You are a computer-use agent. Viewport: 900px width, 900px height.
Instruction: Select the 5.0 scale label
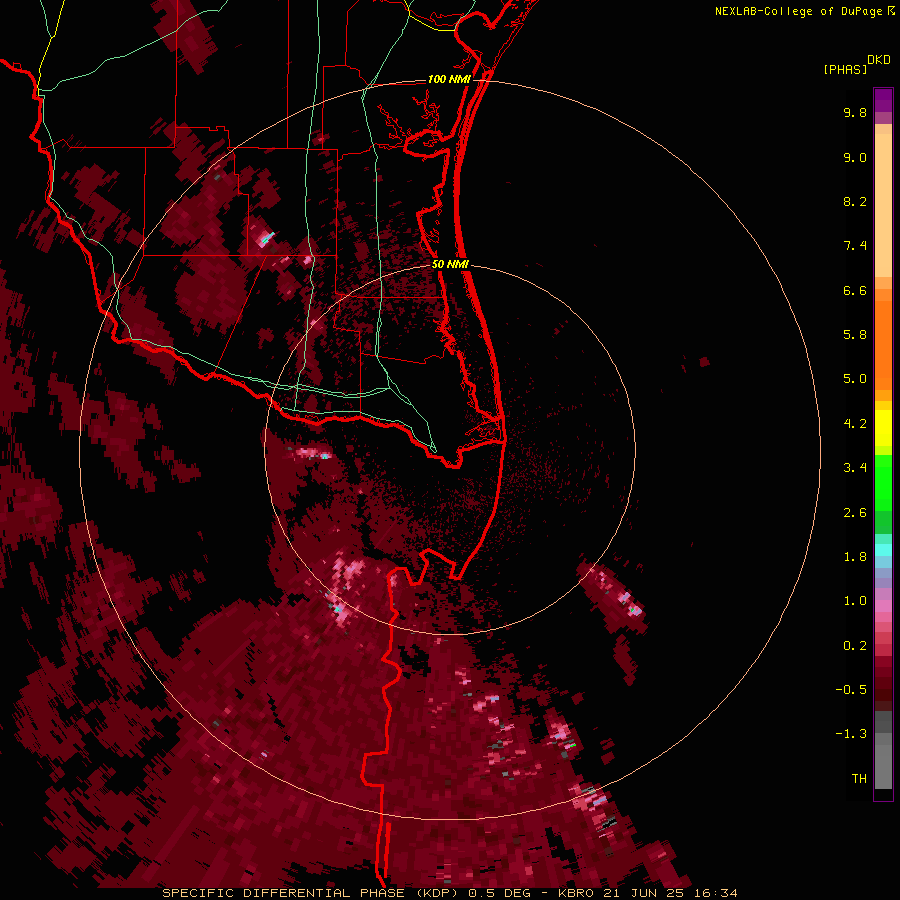855,379
